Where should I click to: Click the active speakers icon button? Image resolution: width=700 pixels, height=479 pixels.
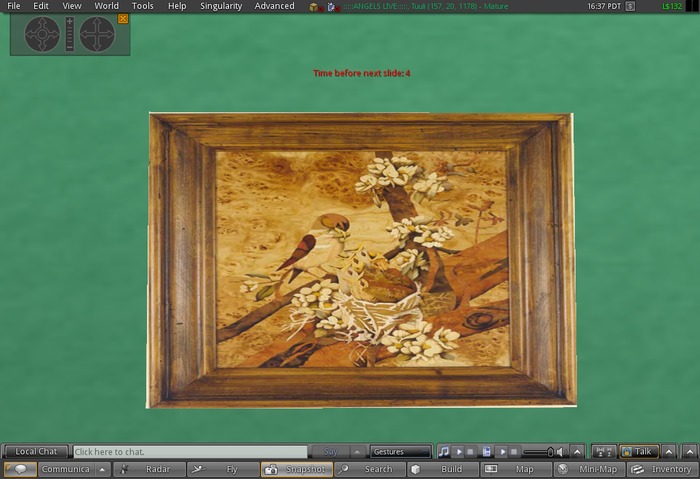tap(604, 452)
